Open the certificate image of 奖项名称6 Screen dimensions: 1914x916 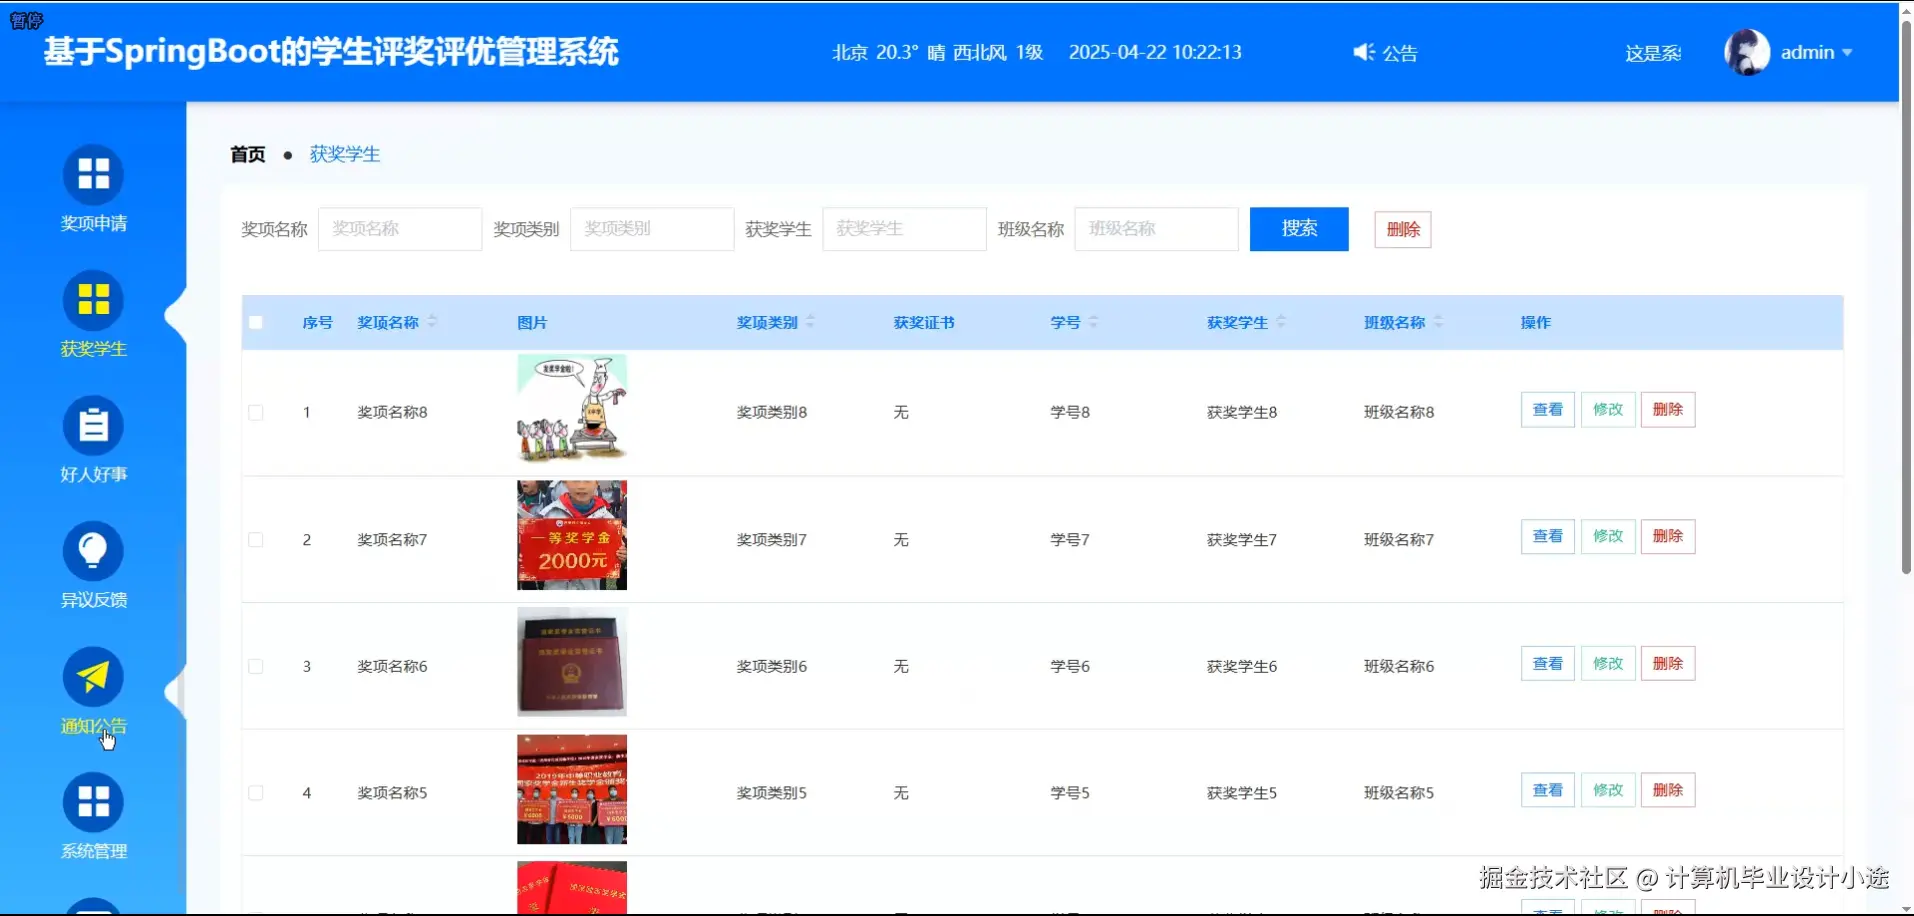coord(572,662)
